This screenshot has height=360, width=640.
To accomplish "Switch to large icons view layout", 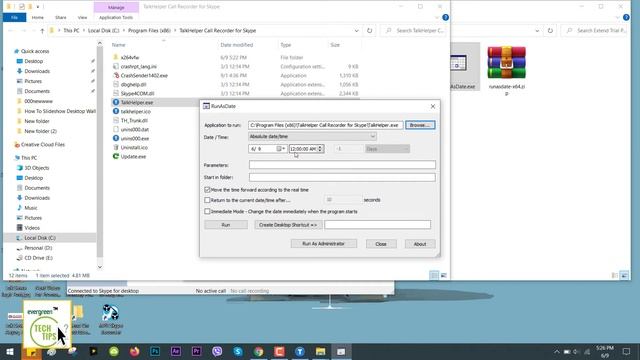I will 444,276.
